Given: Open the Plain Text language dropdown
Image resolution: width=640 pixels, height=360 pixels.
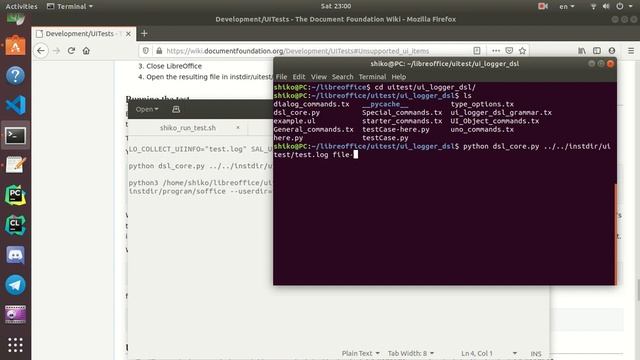Looking at the screenshot, I should (360, 353).
